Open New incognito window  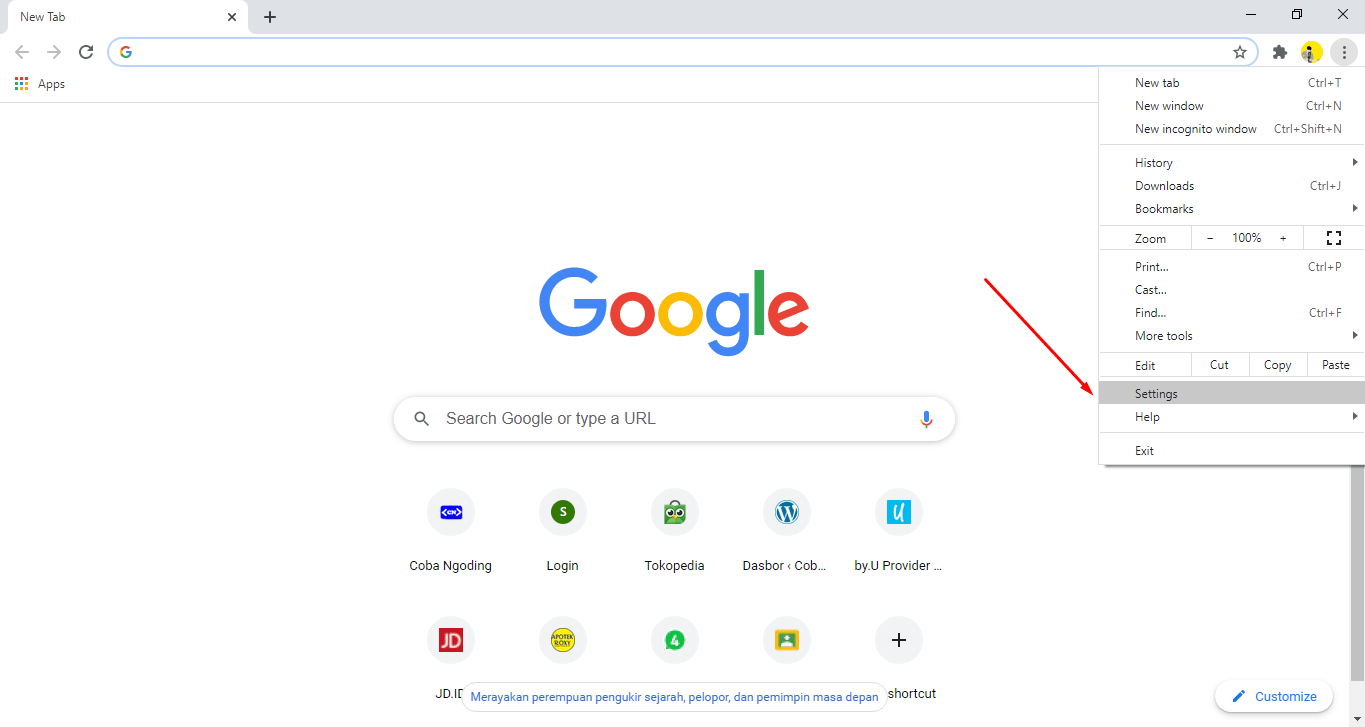point(1231,129)
